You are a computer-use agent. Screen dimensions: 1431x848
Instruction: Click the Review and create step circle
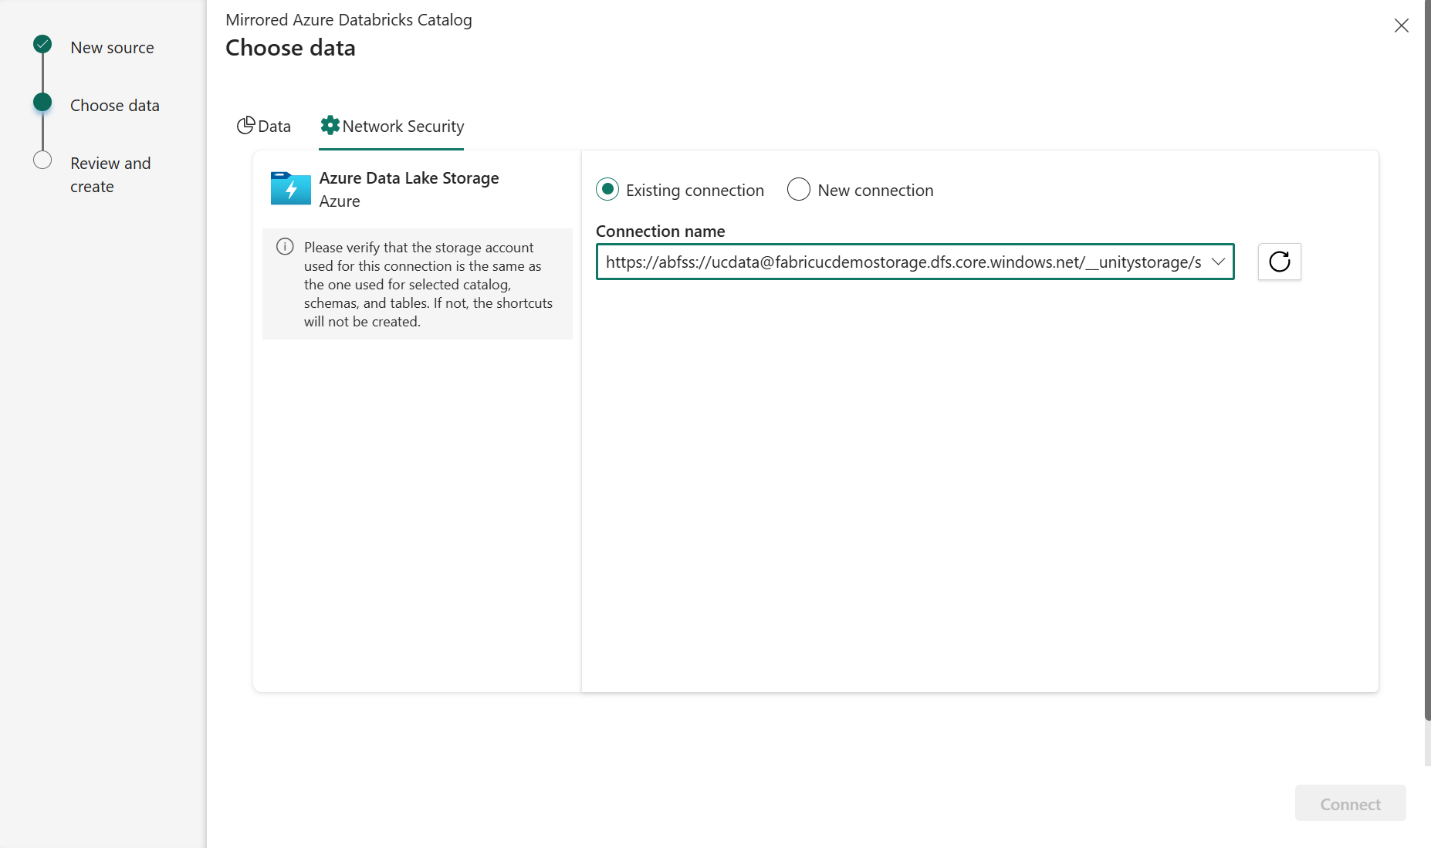tap(42, 160)
